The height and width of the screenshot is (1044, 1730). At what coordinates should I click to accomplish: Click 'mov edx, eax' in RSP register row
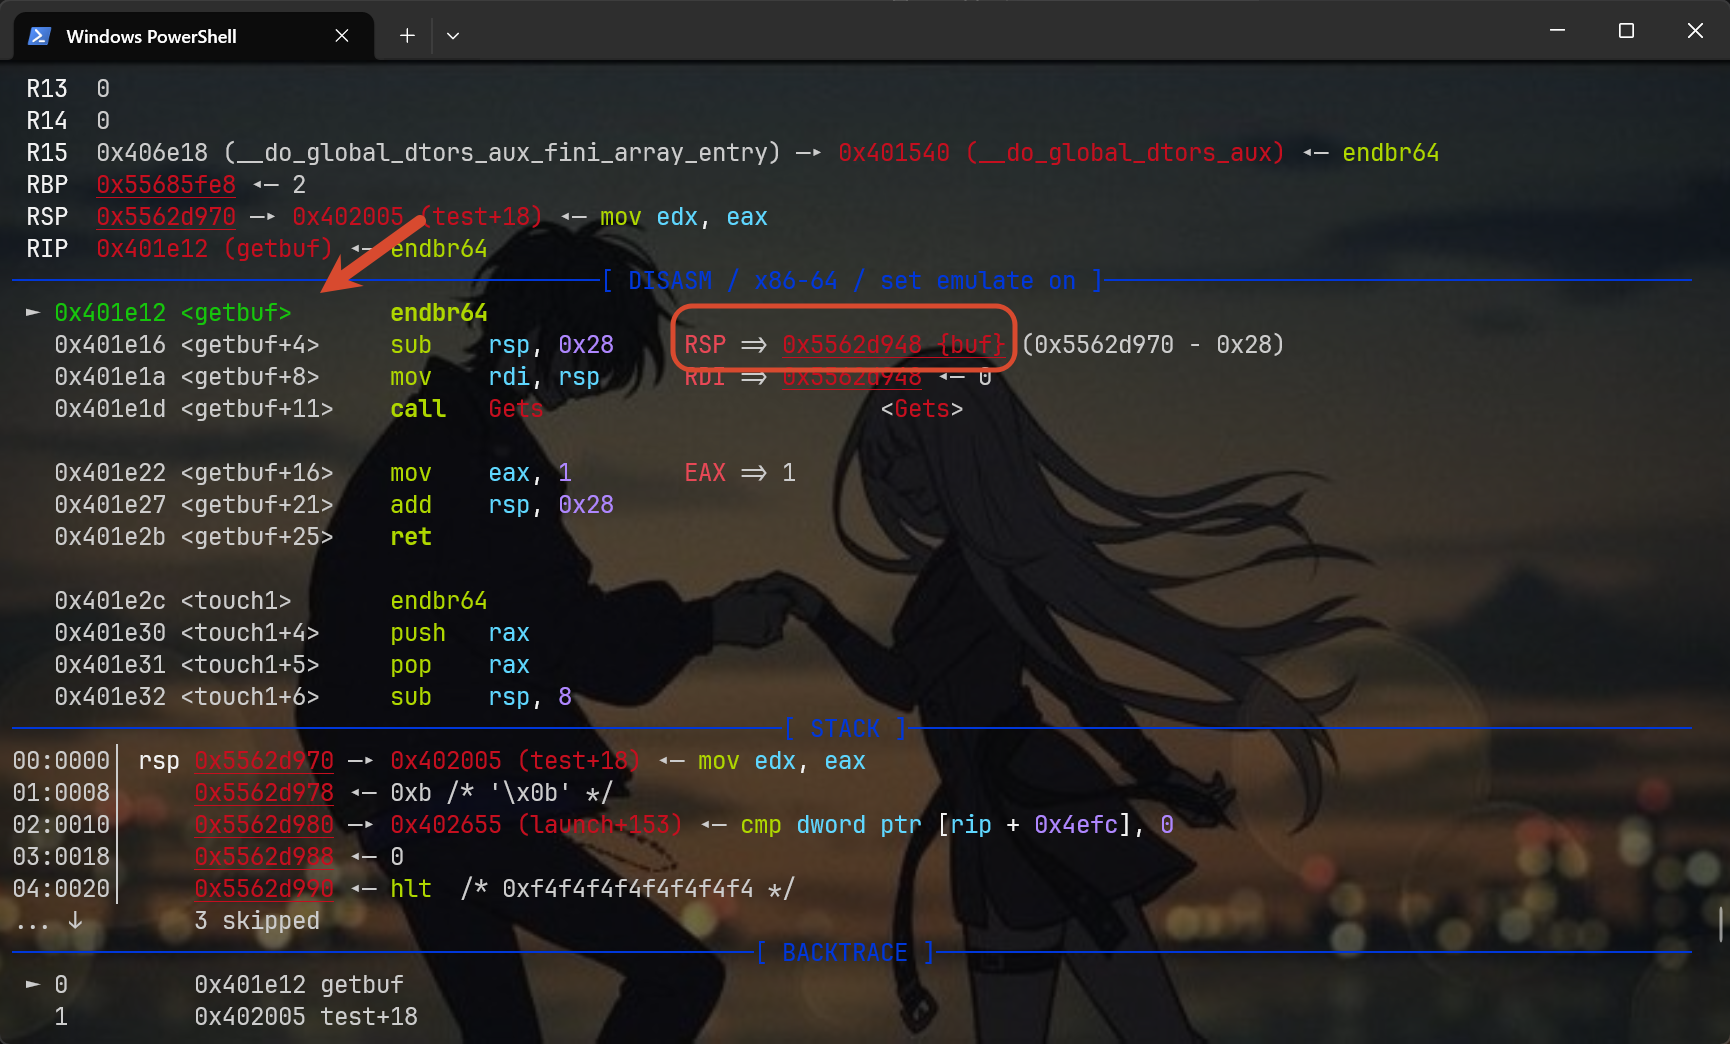pyautogui.click(x=684, y=217)
